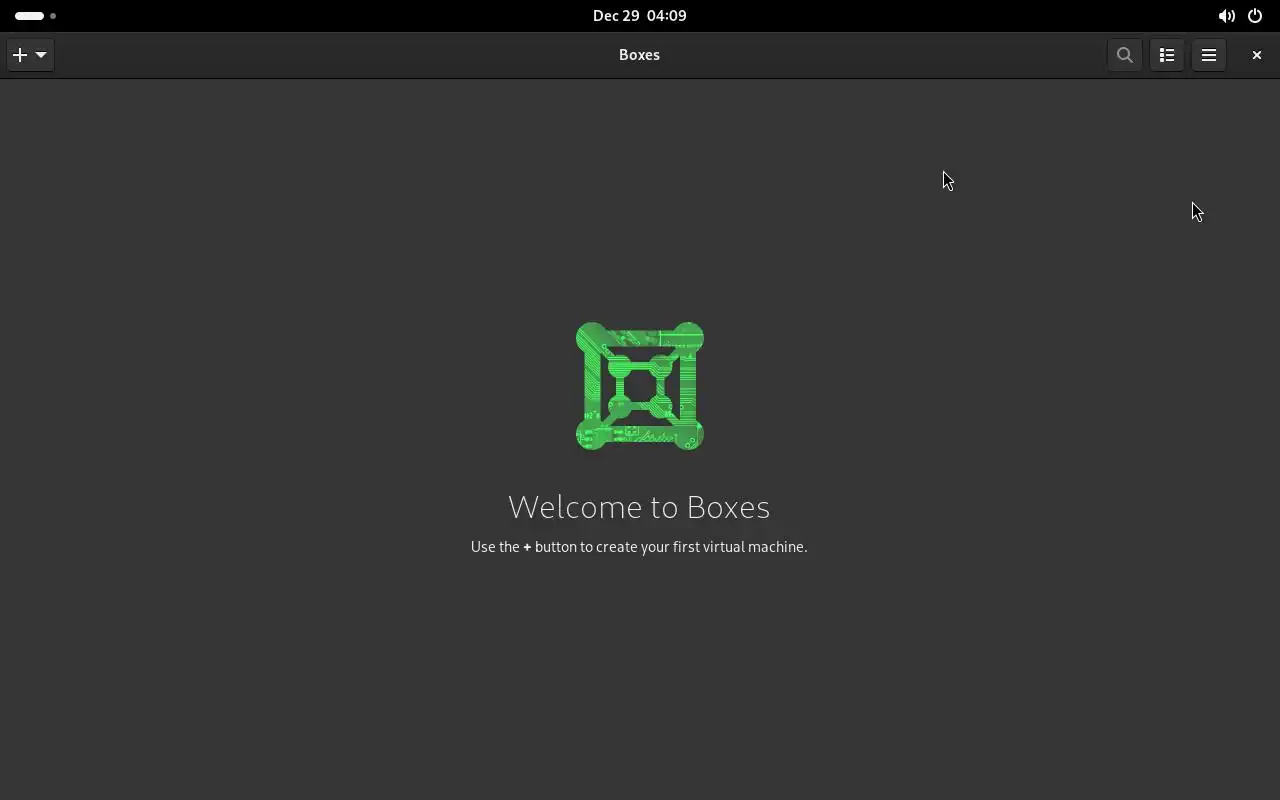The width and height of the screenshot is (1280, 800).
Task: Click the "Boxes" window title
Action: pos(639,55)
